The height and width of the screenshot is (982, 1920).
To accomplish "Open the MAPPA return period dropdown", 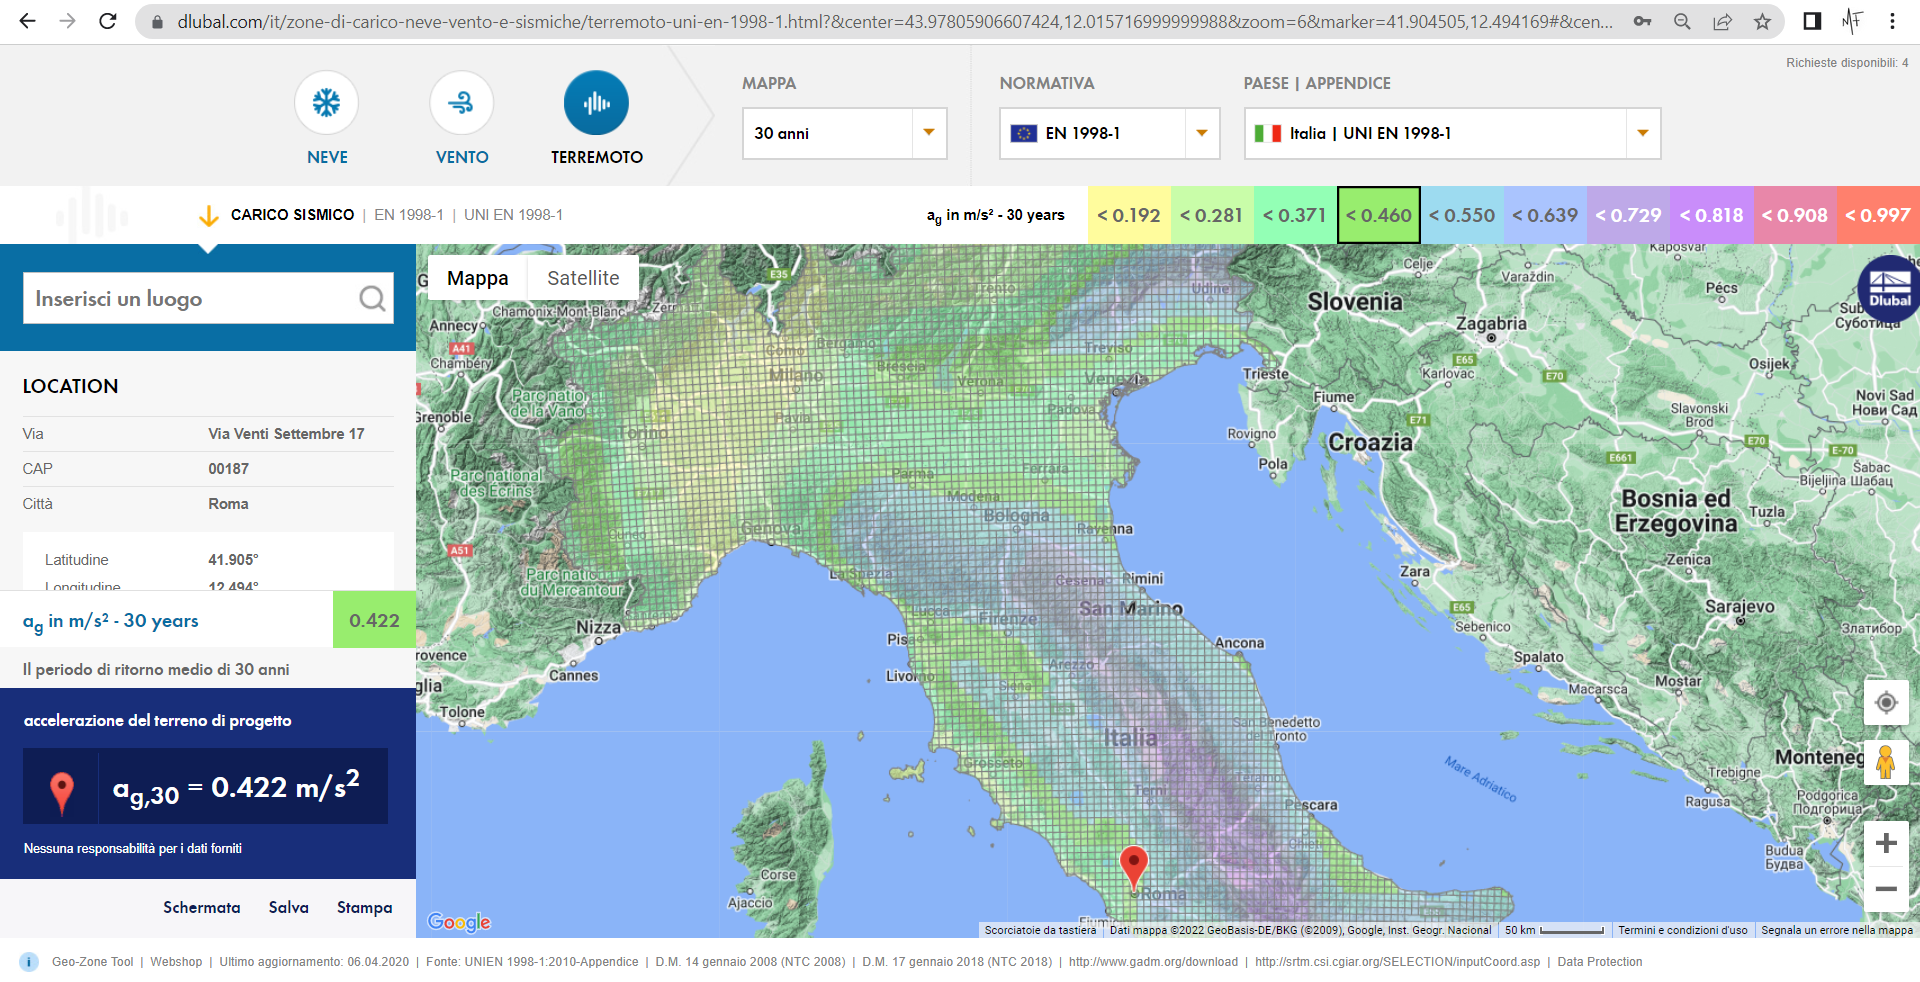I will tap(926, 133).
